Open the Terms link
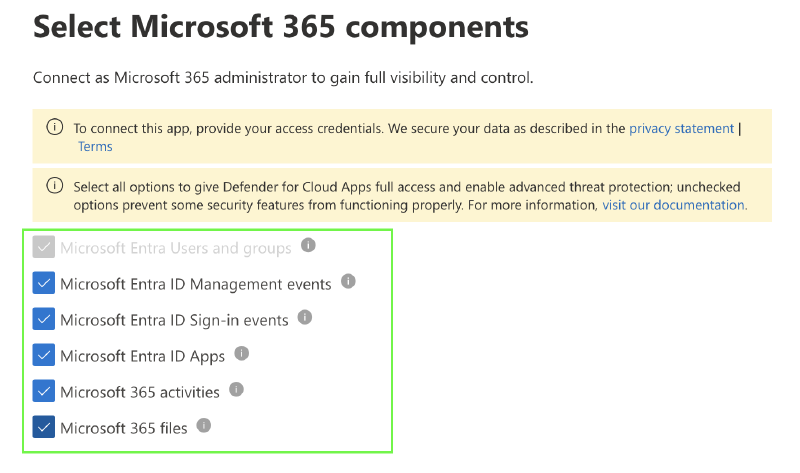 [x=95, y=146]
